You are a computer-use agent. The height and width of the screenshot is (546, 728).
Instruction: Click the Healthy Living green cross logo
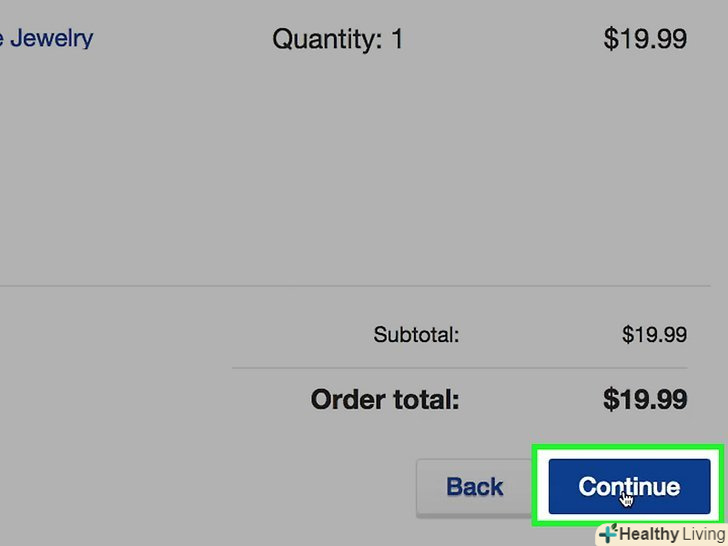pos(606,534)
